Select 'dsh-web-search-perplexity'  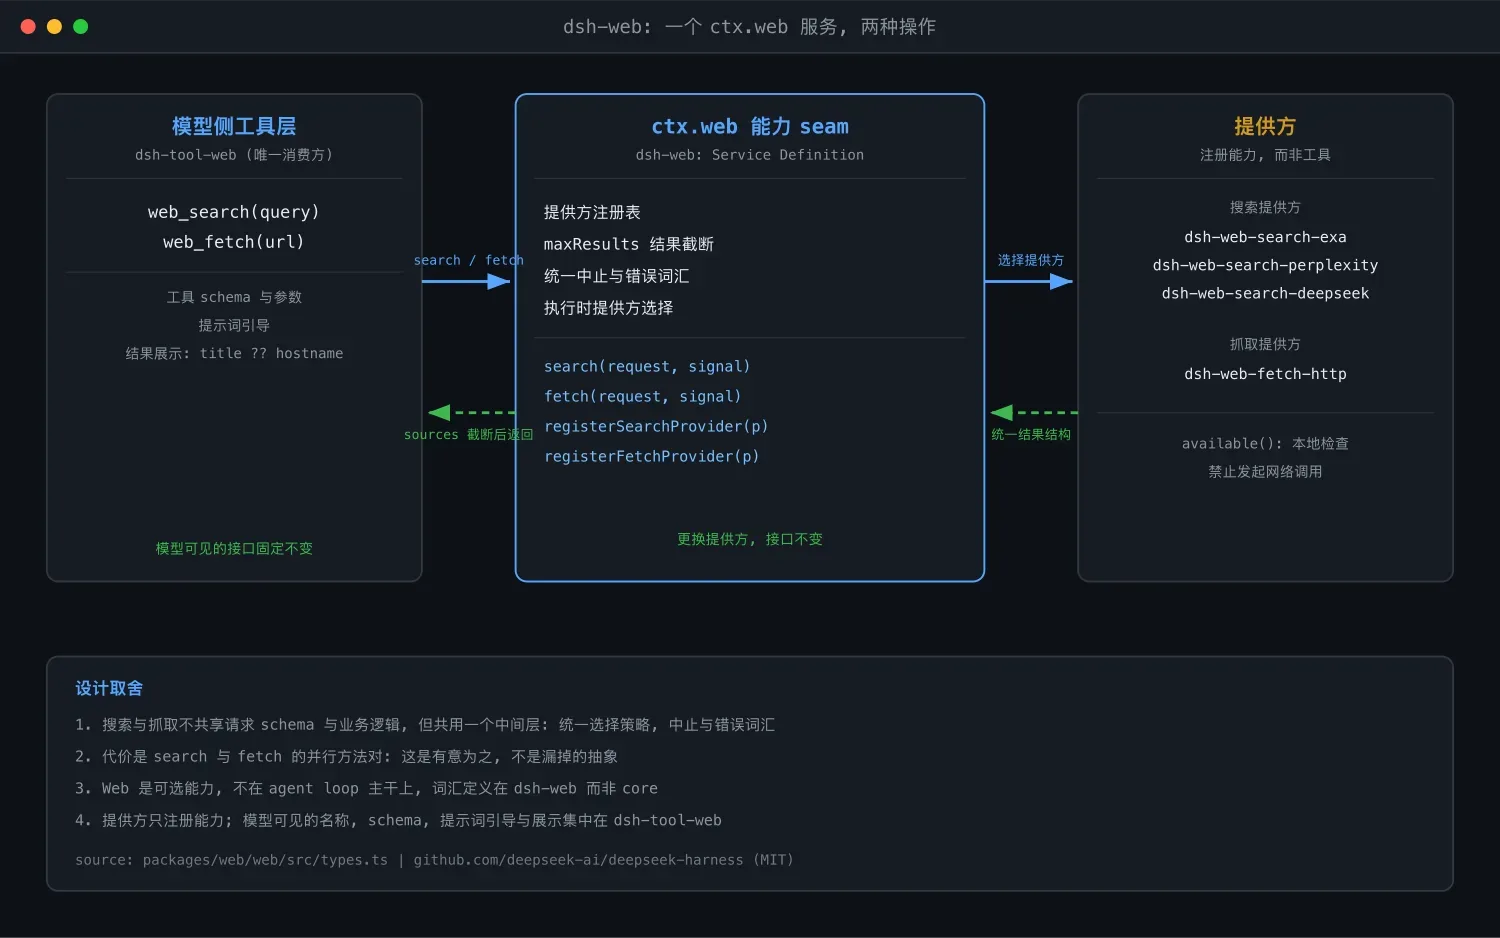pos(1265,265)
